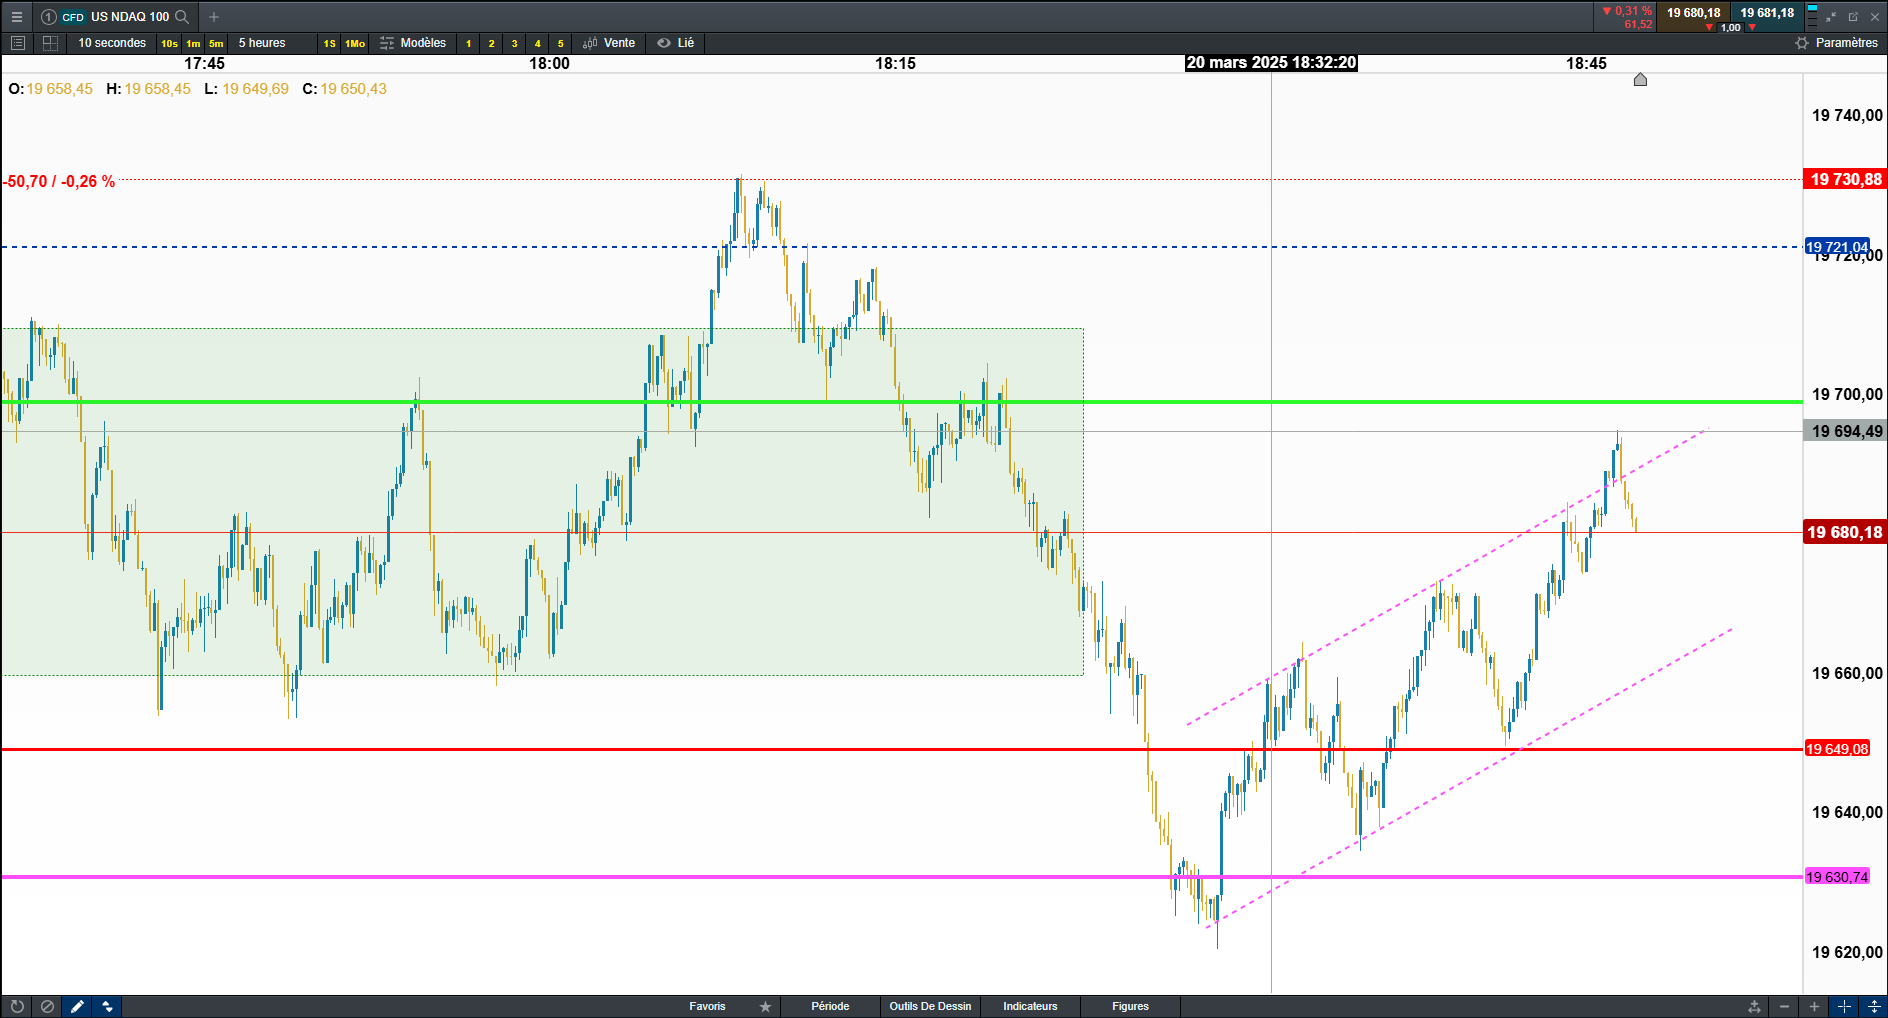This screenshot has width=1888, height=1018.
Task: Open the list view icon in the toolbar
Action: [x=17, y=43]
